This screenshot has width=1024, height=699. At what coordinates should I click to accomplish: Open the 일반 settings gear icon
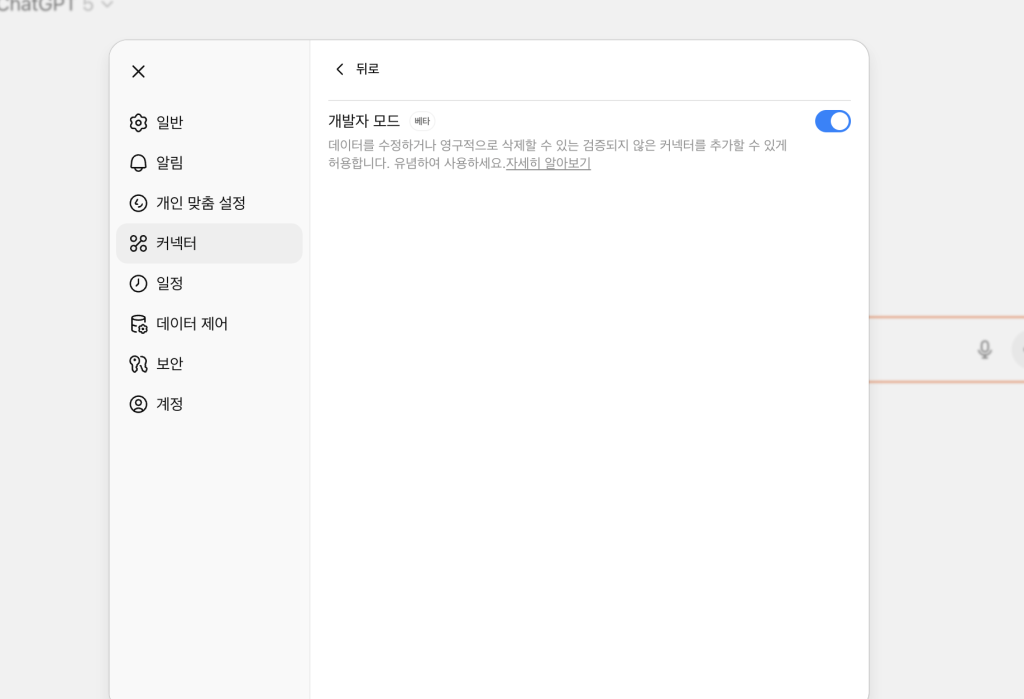[x=138, y=123]
